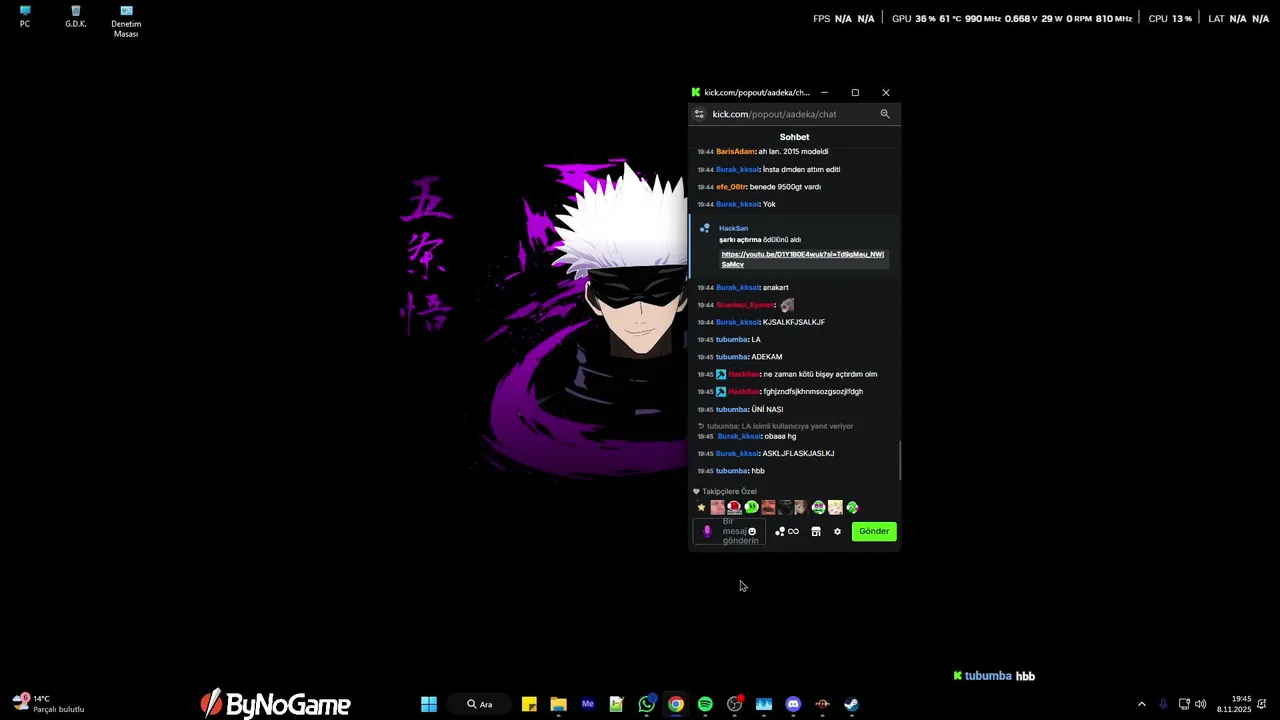Open the YouTube link in HackSan's reward message
1280x720 pixels.
coord(803,259)
